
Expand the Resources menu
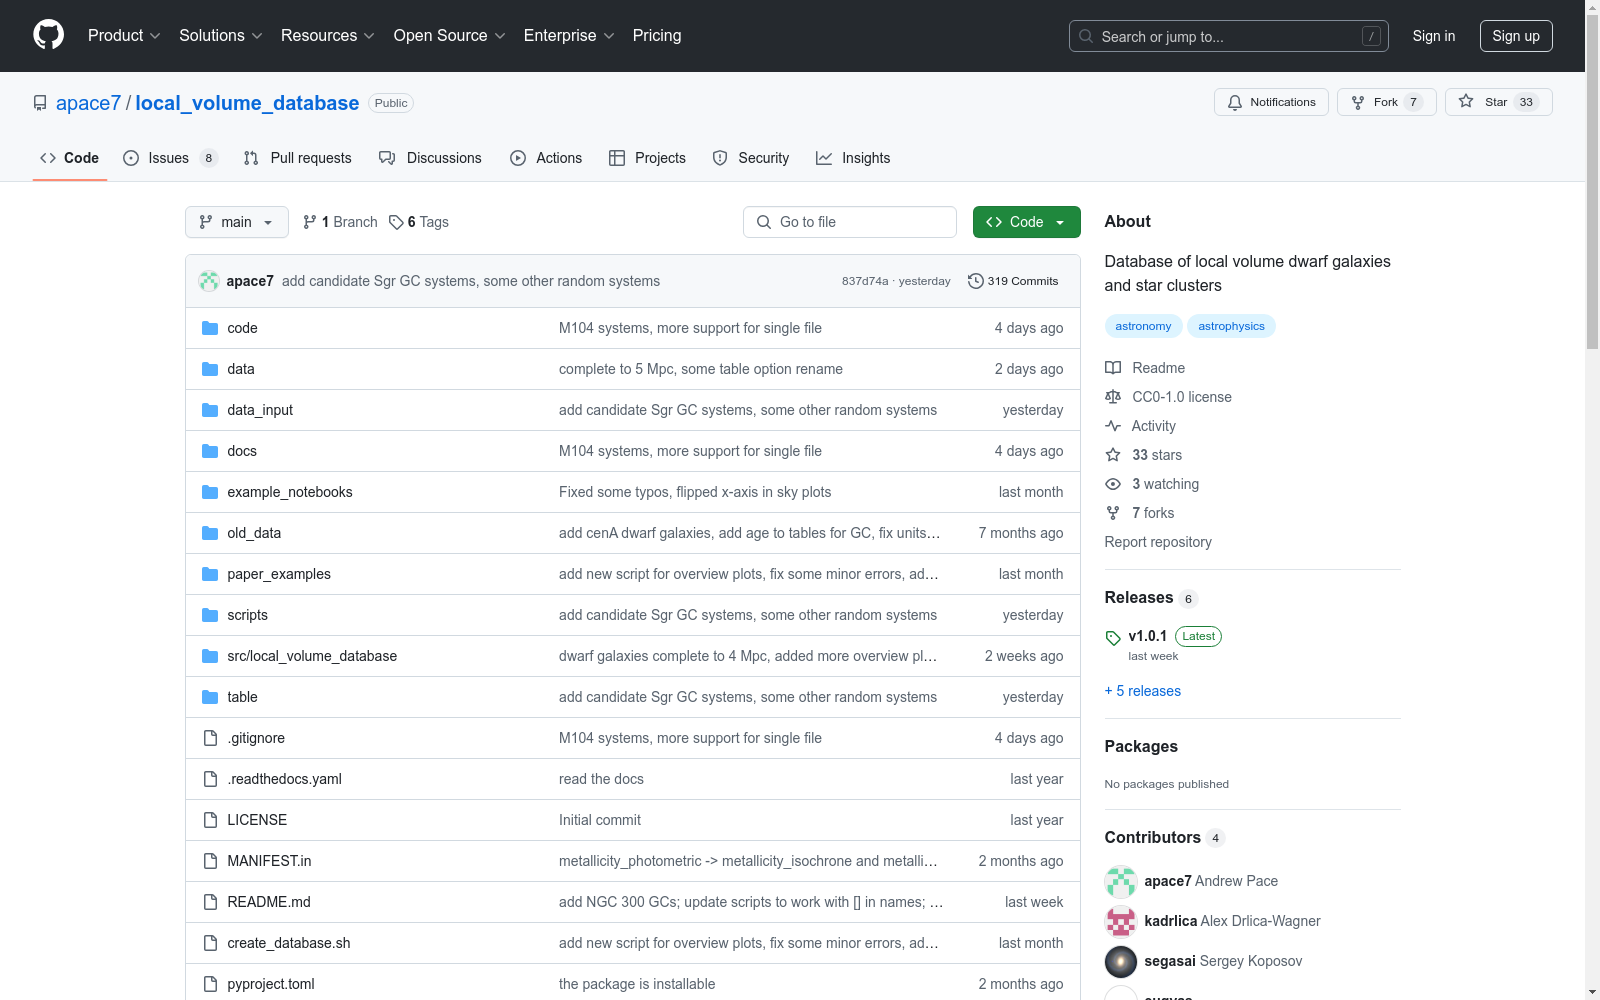pyautogui.click(x=328, y=36)
